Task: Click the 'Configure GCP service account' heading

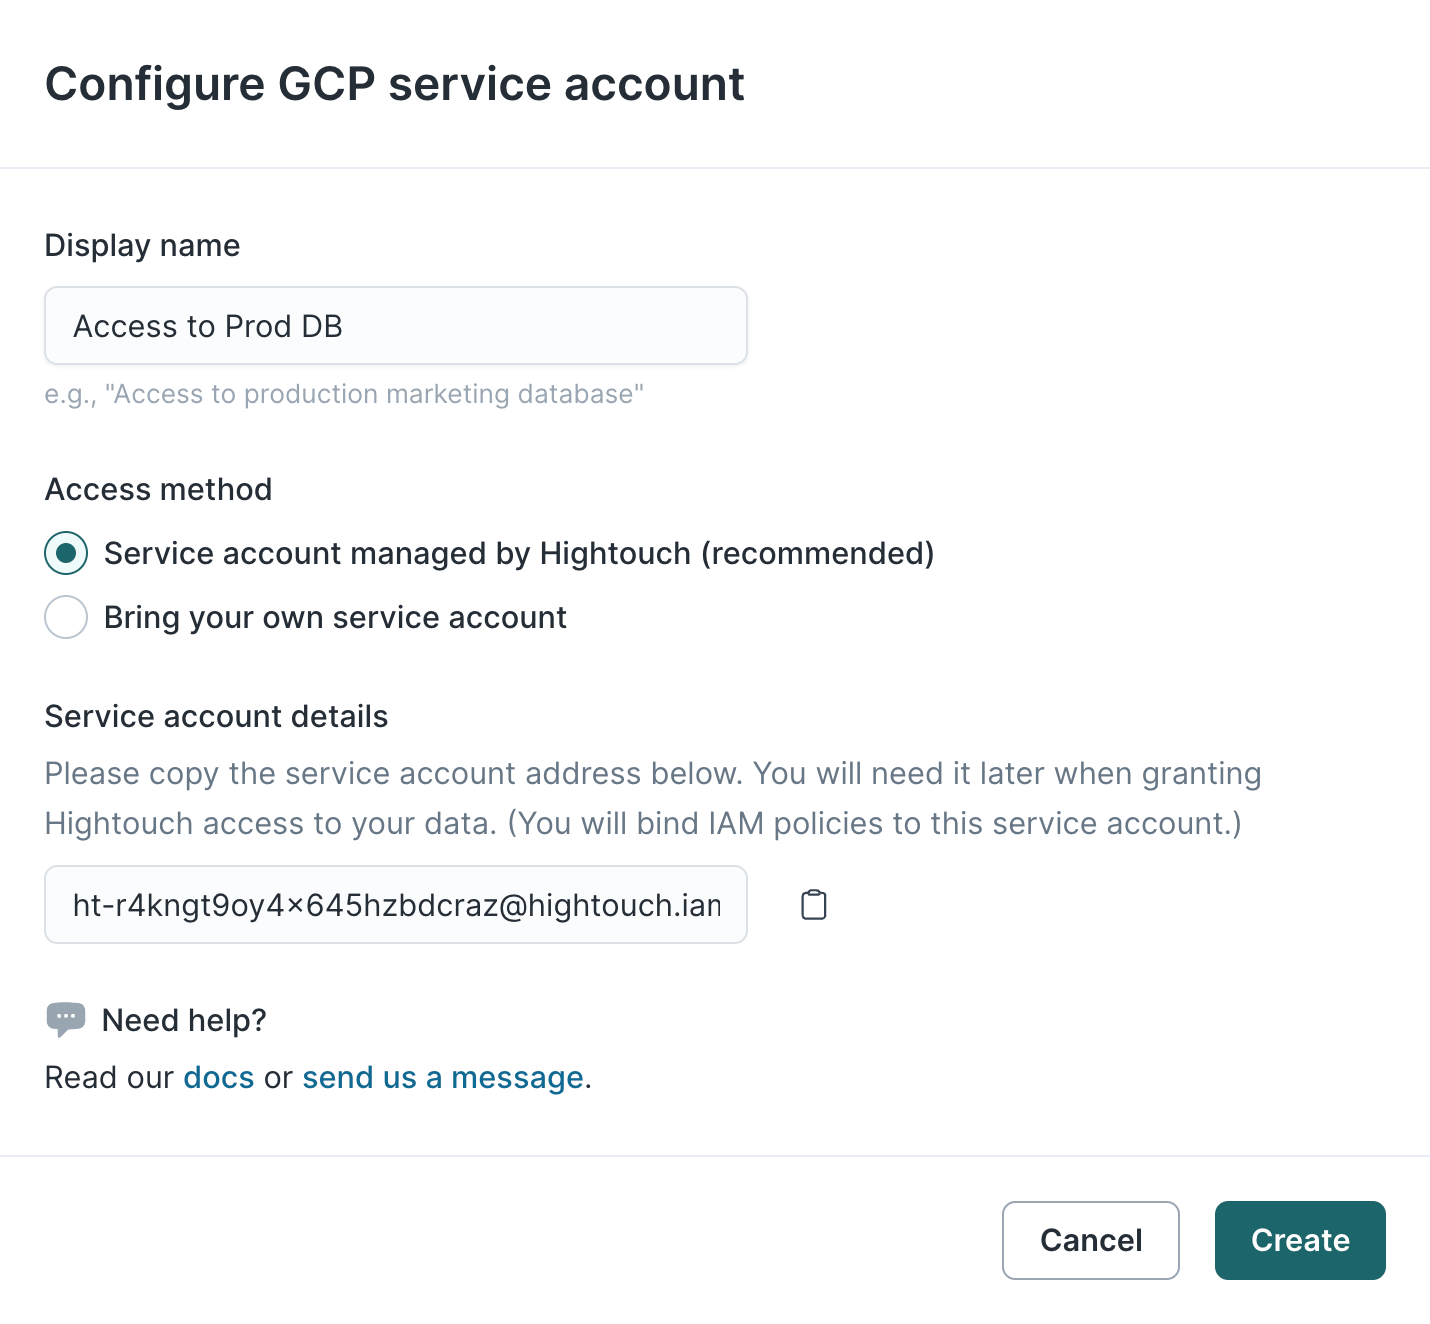Action: [x=394, y=84]
